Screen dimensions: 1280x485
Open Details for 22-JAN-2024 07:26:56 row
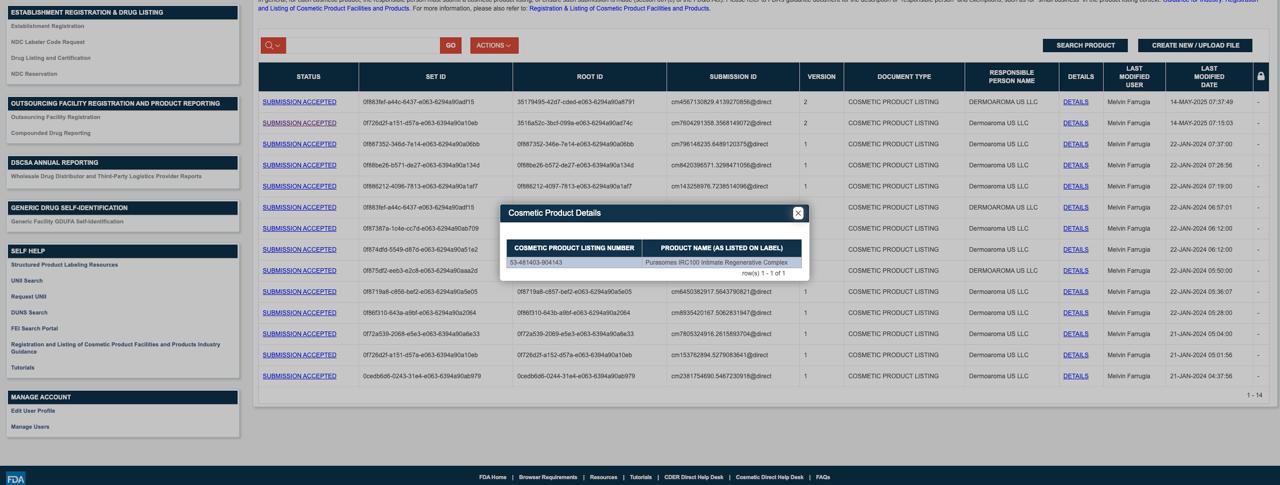coord(1076,165)
